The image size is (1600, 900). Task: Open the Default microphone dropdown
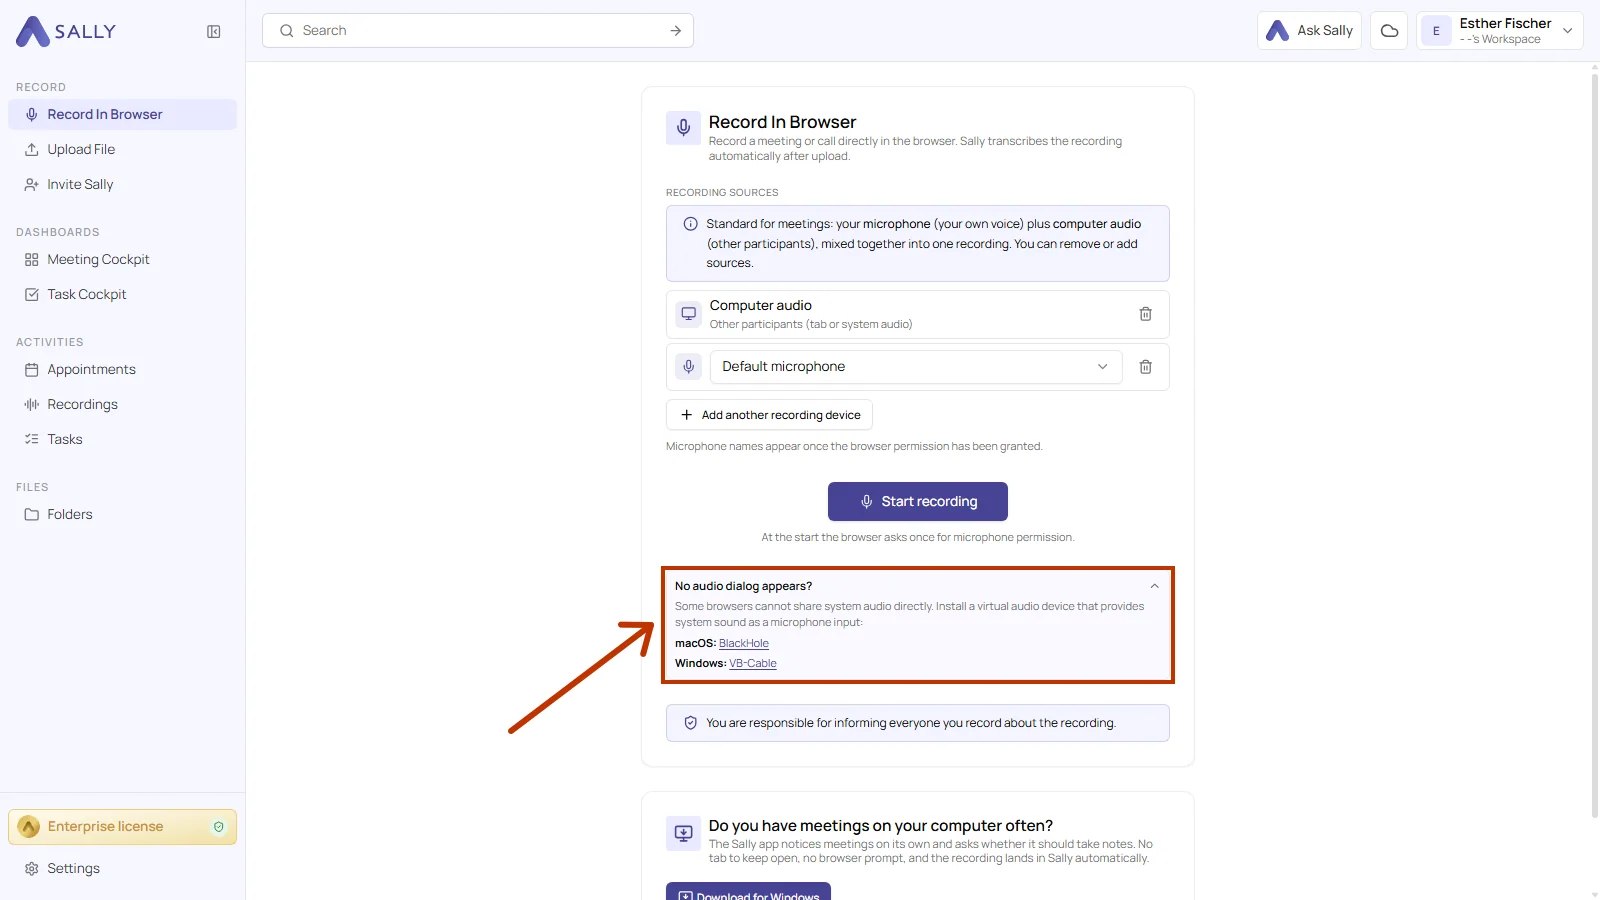(916, 367)
